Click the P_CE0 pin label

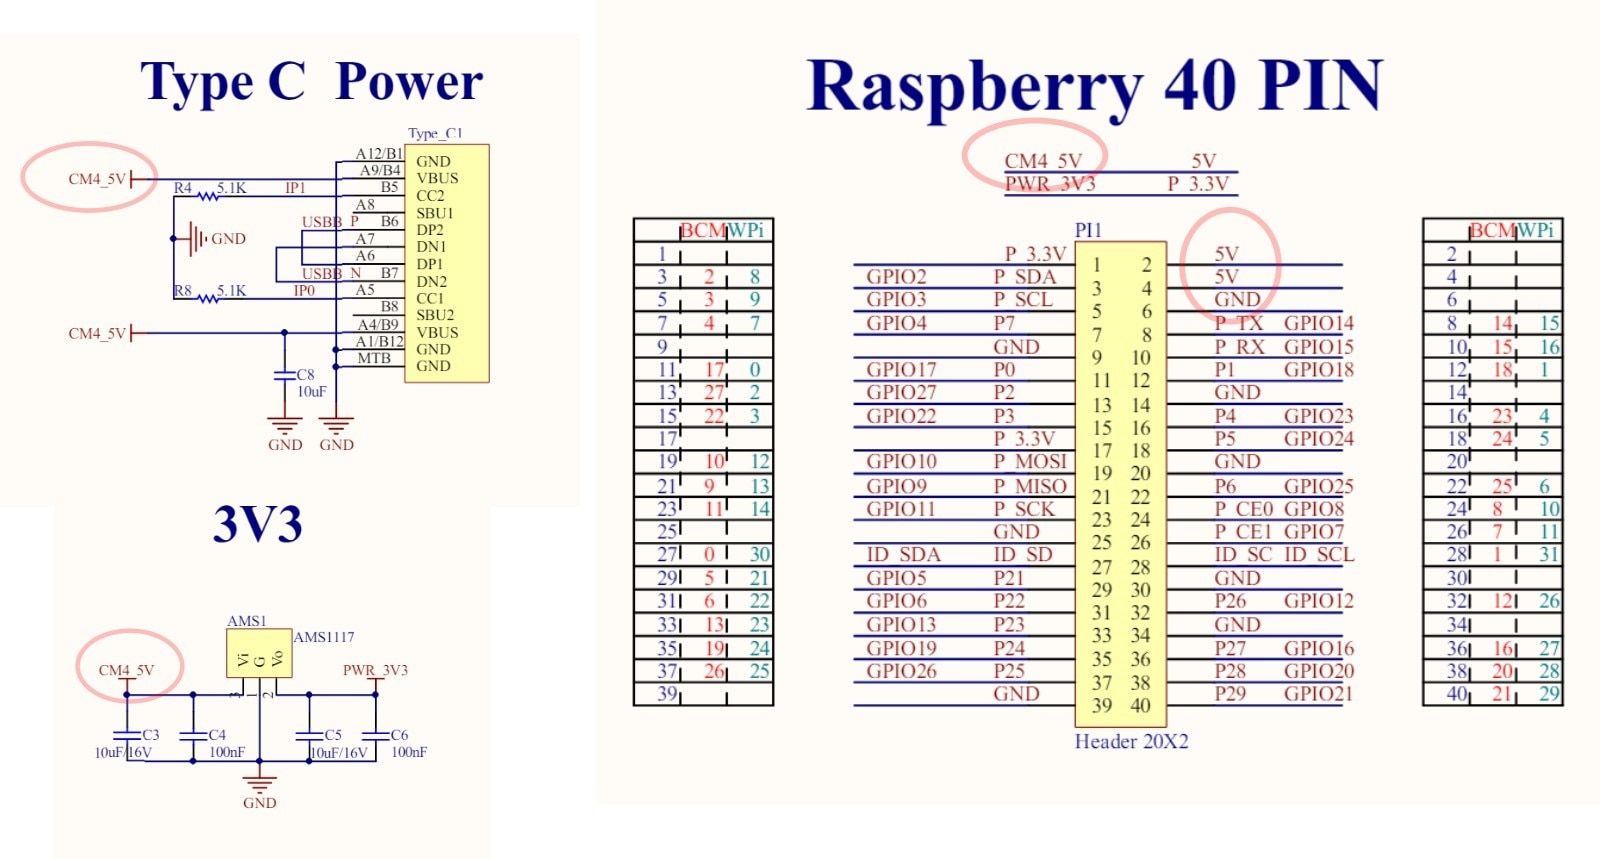(1244, 509)
